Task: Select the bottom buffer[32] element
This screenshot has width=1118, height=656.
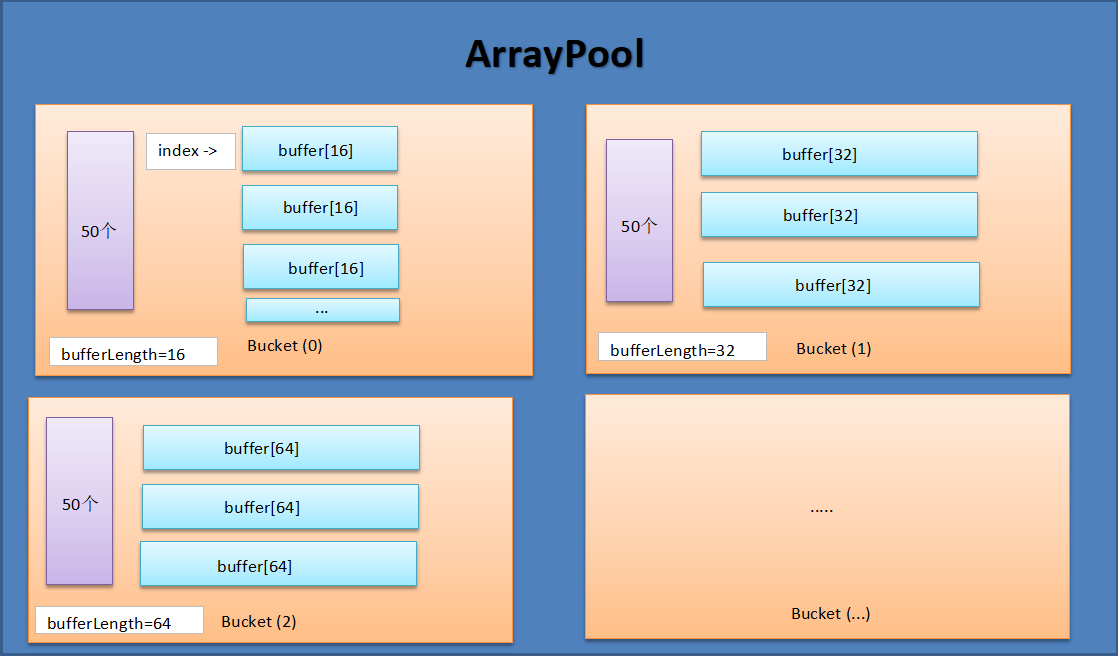Action: pyautogui.click(x=840, y=284)
